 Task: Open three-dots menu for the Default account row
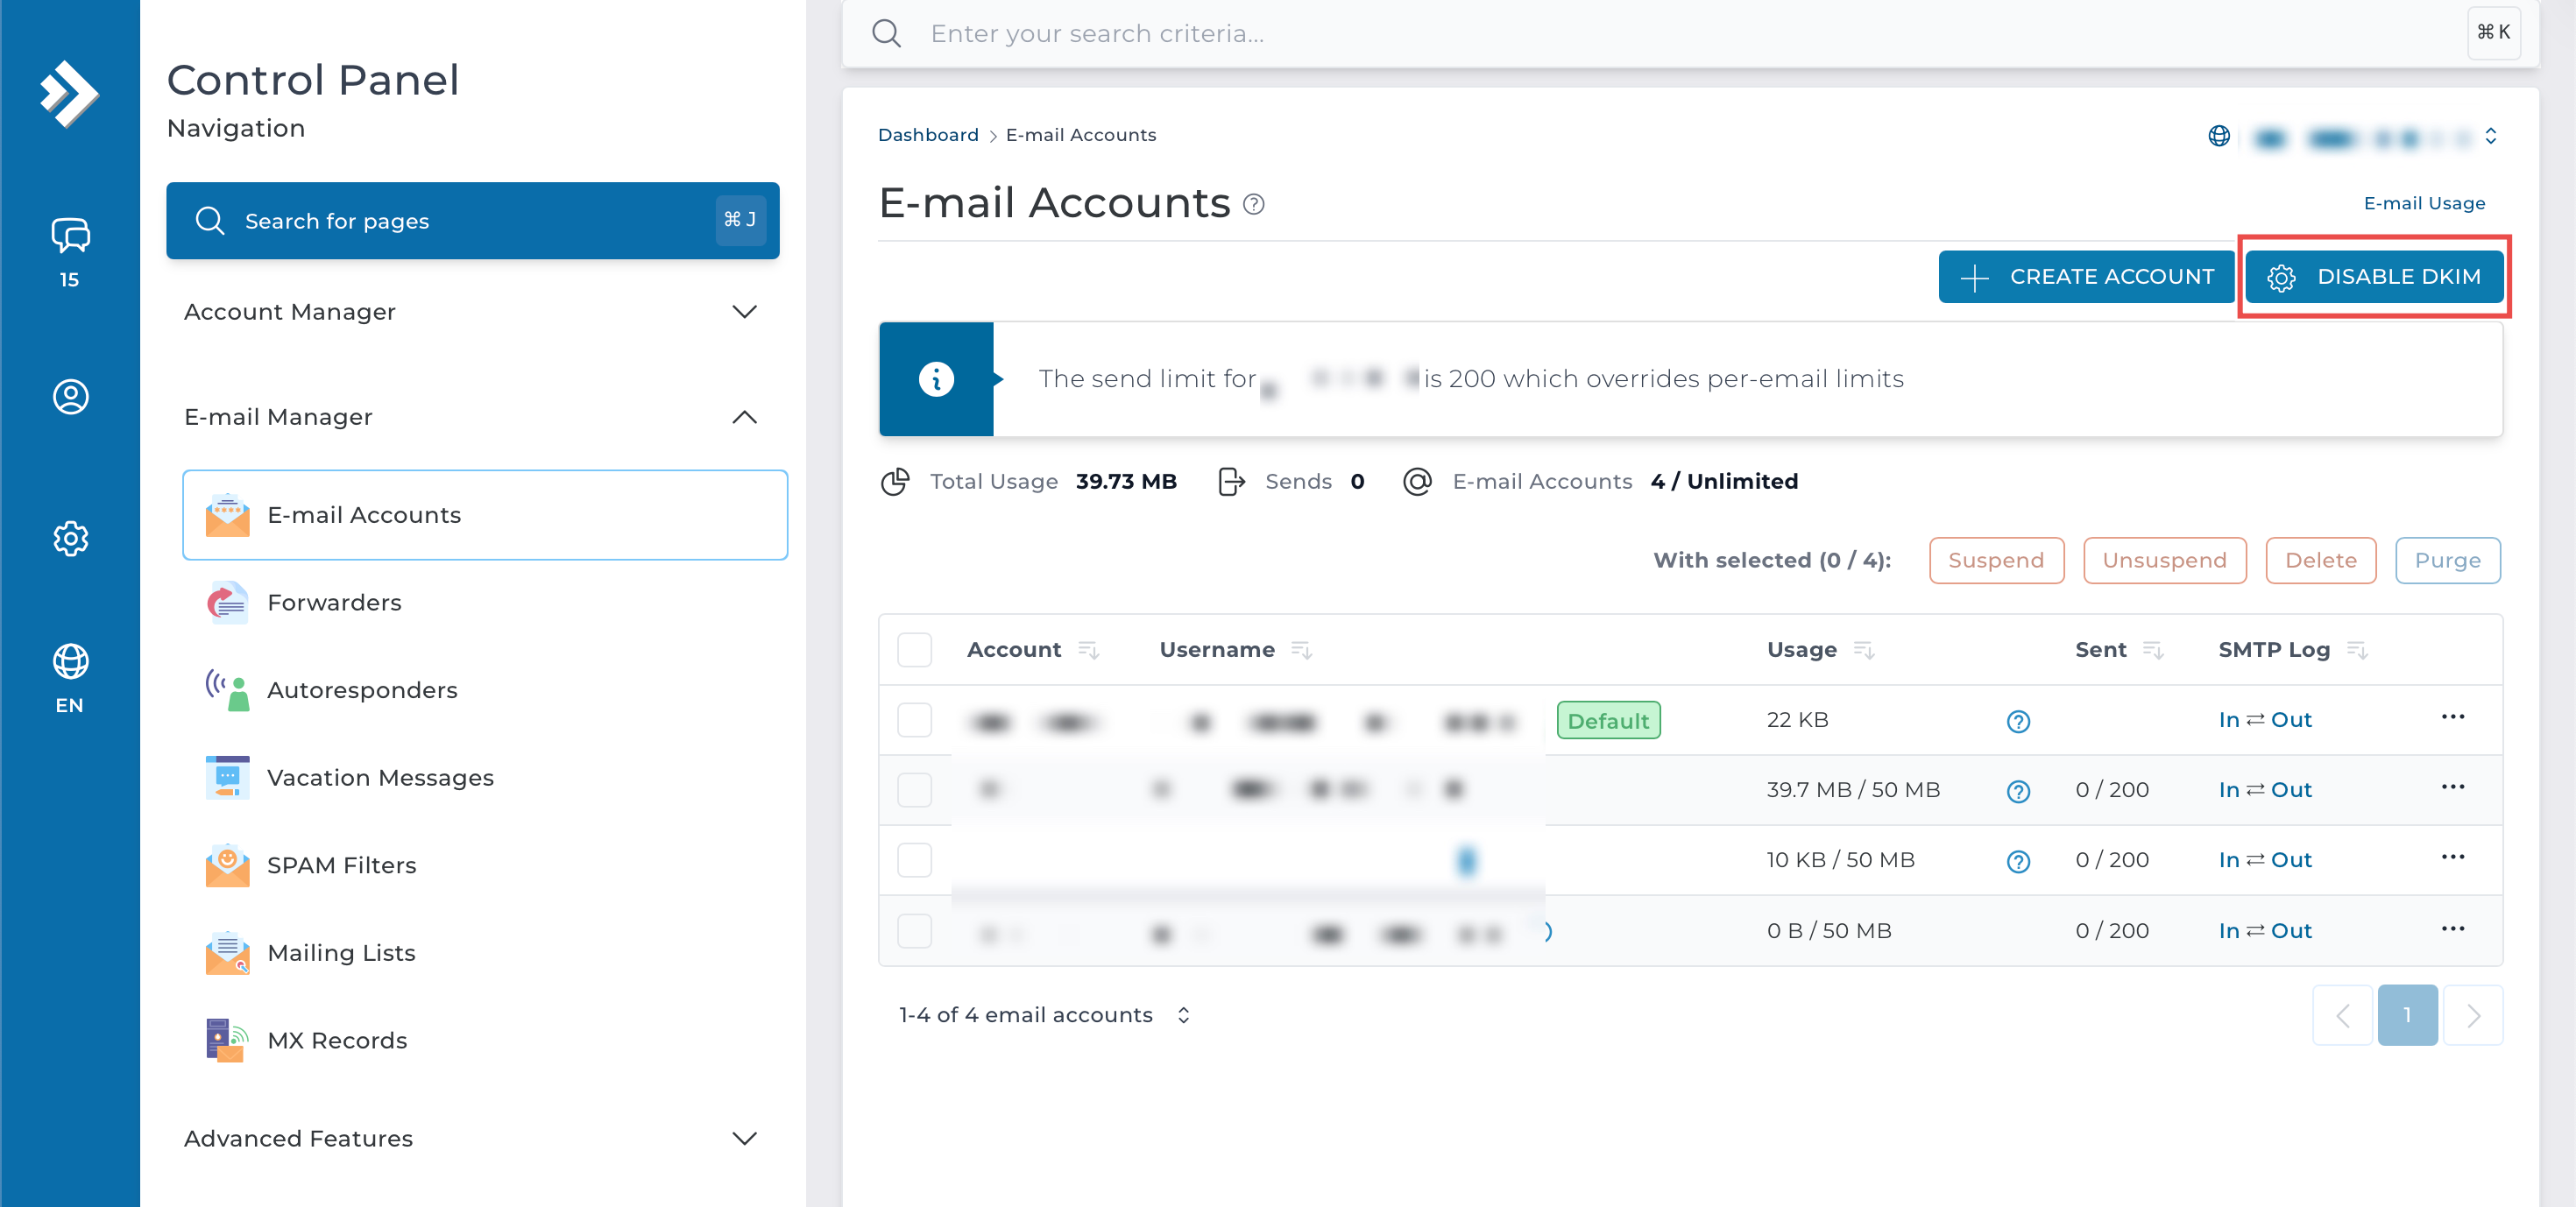coord(2452,717)
